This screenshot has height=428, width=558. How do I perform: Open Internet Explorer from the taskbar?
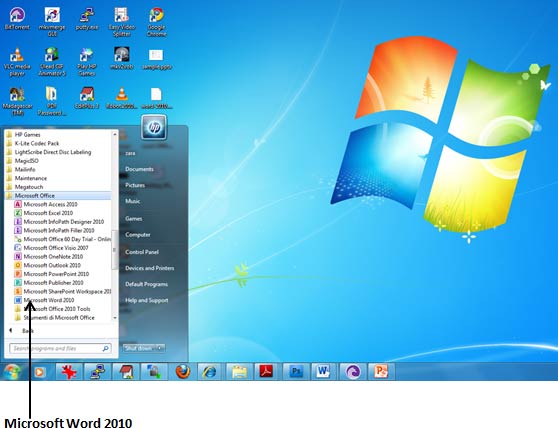[210, 372]
